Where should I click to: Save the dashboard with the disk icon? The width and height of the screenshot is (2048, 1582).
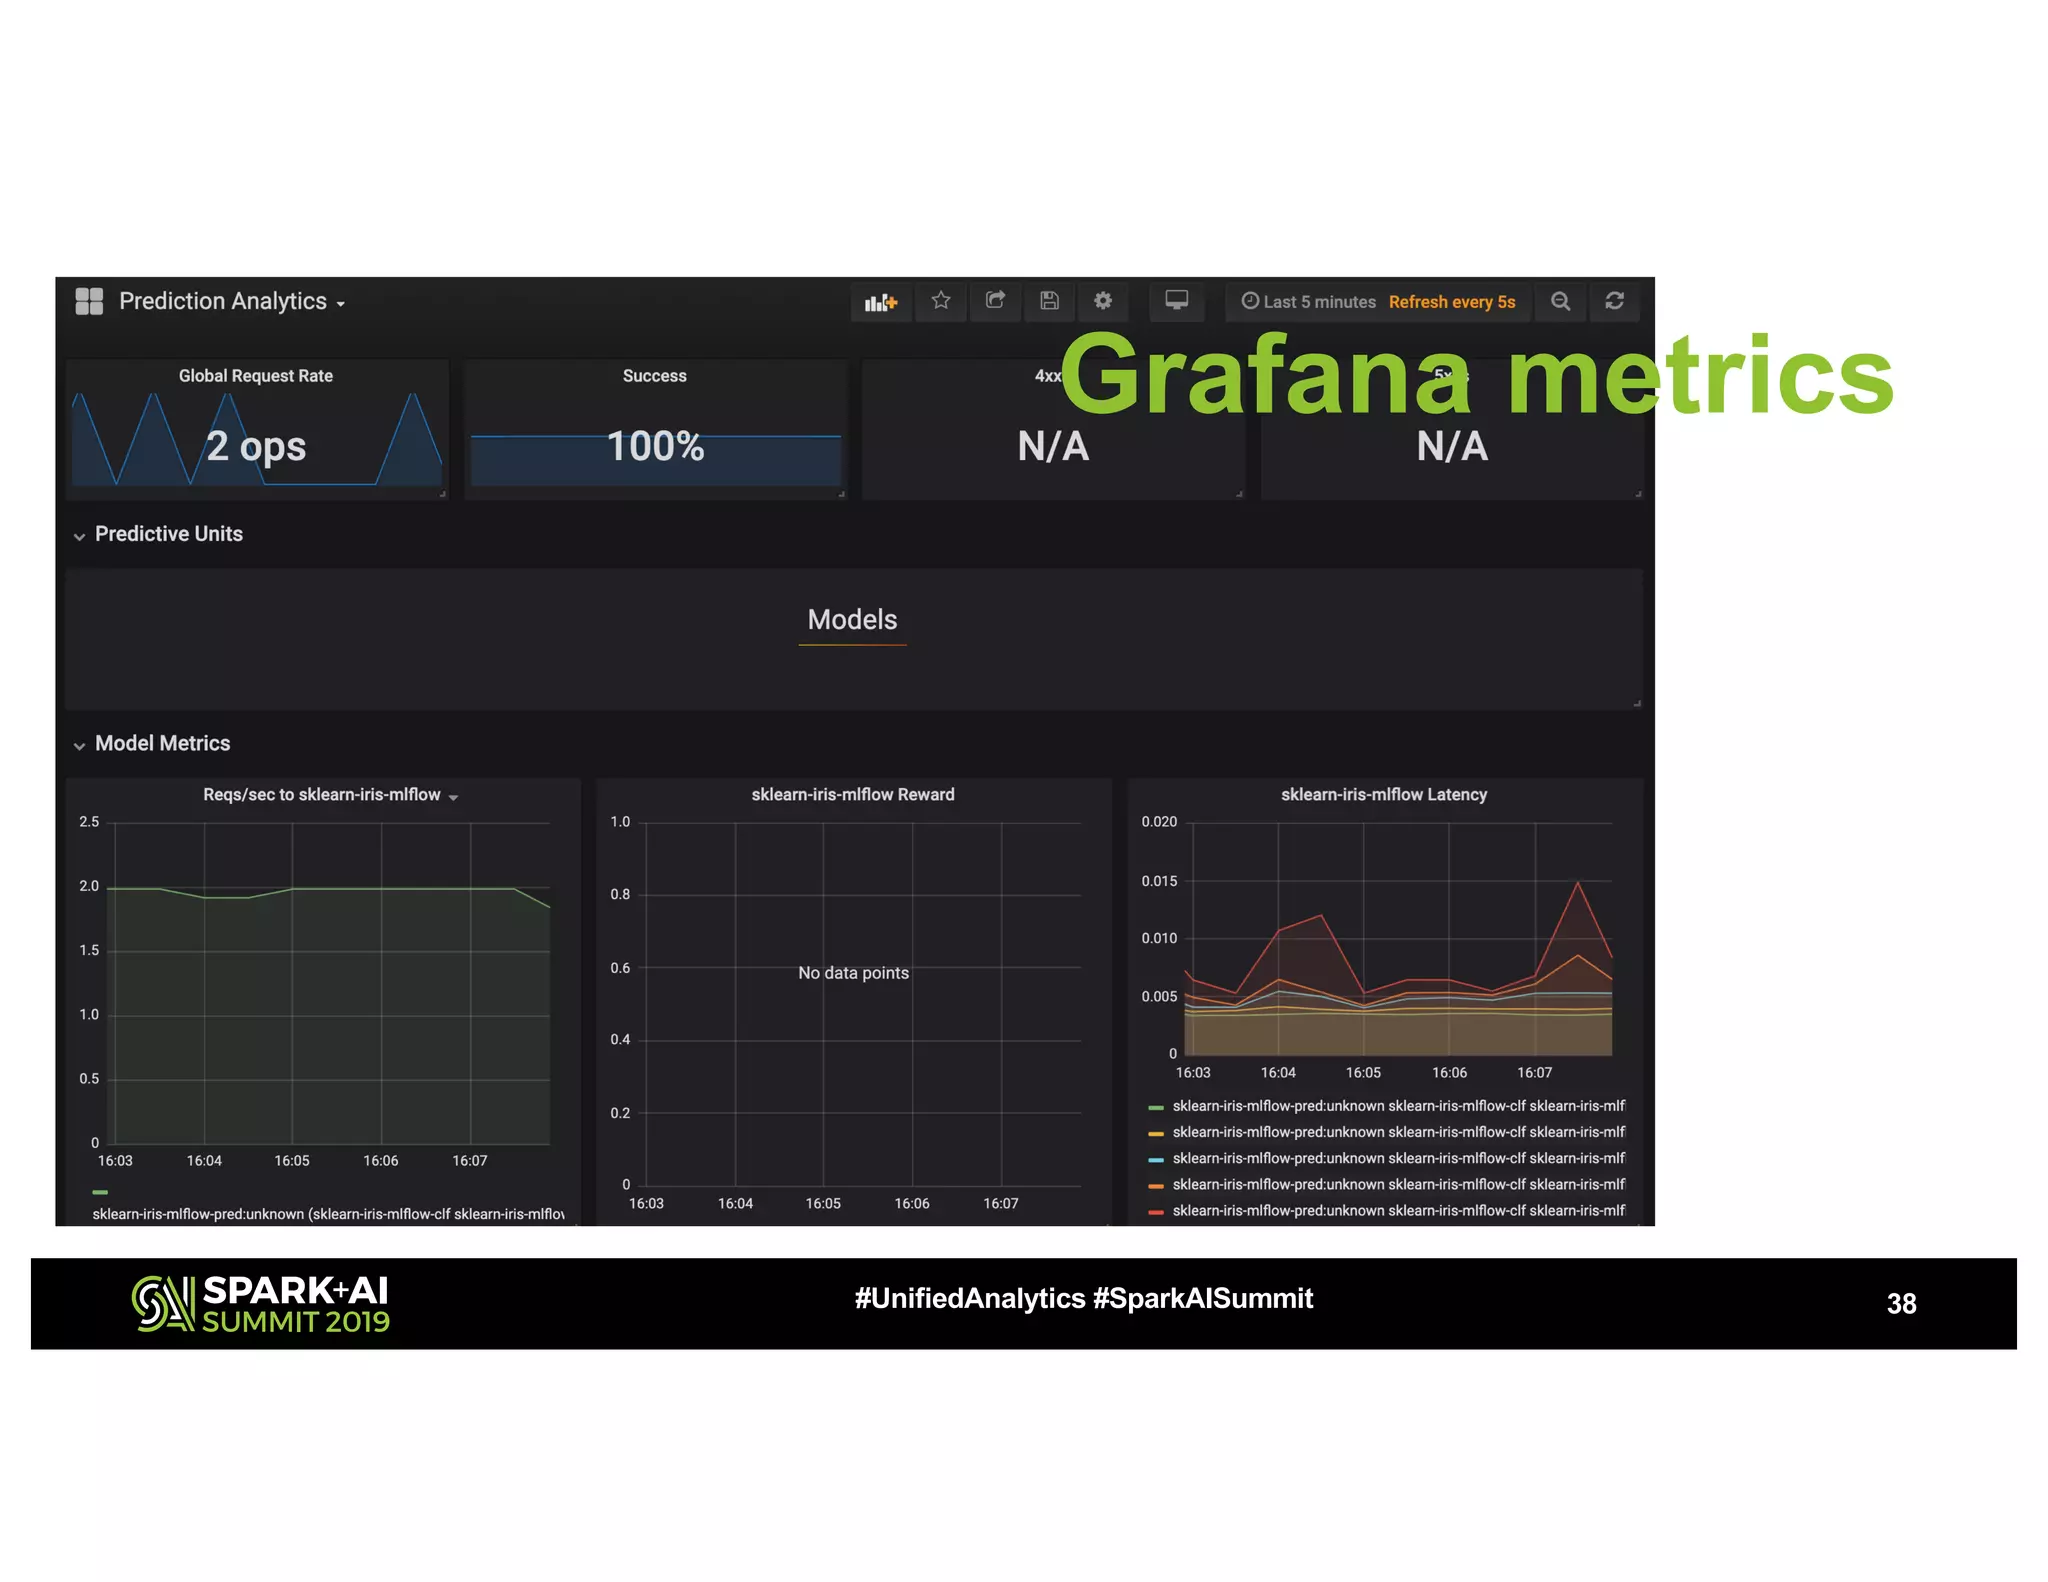click(x=1049, y=301)
